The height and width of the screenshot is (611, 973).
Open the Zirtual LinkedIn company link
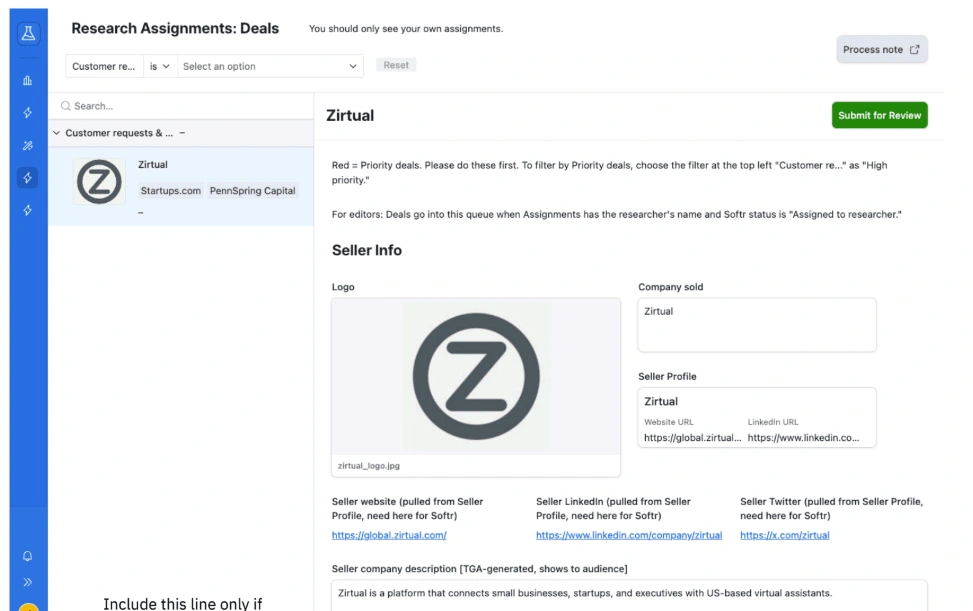click(628, 535)
